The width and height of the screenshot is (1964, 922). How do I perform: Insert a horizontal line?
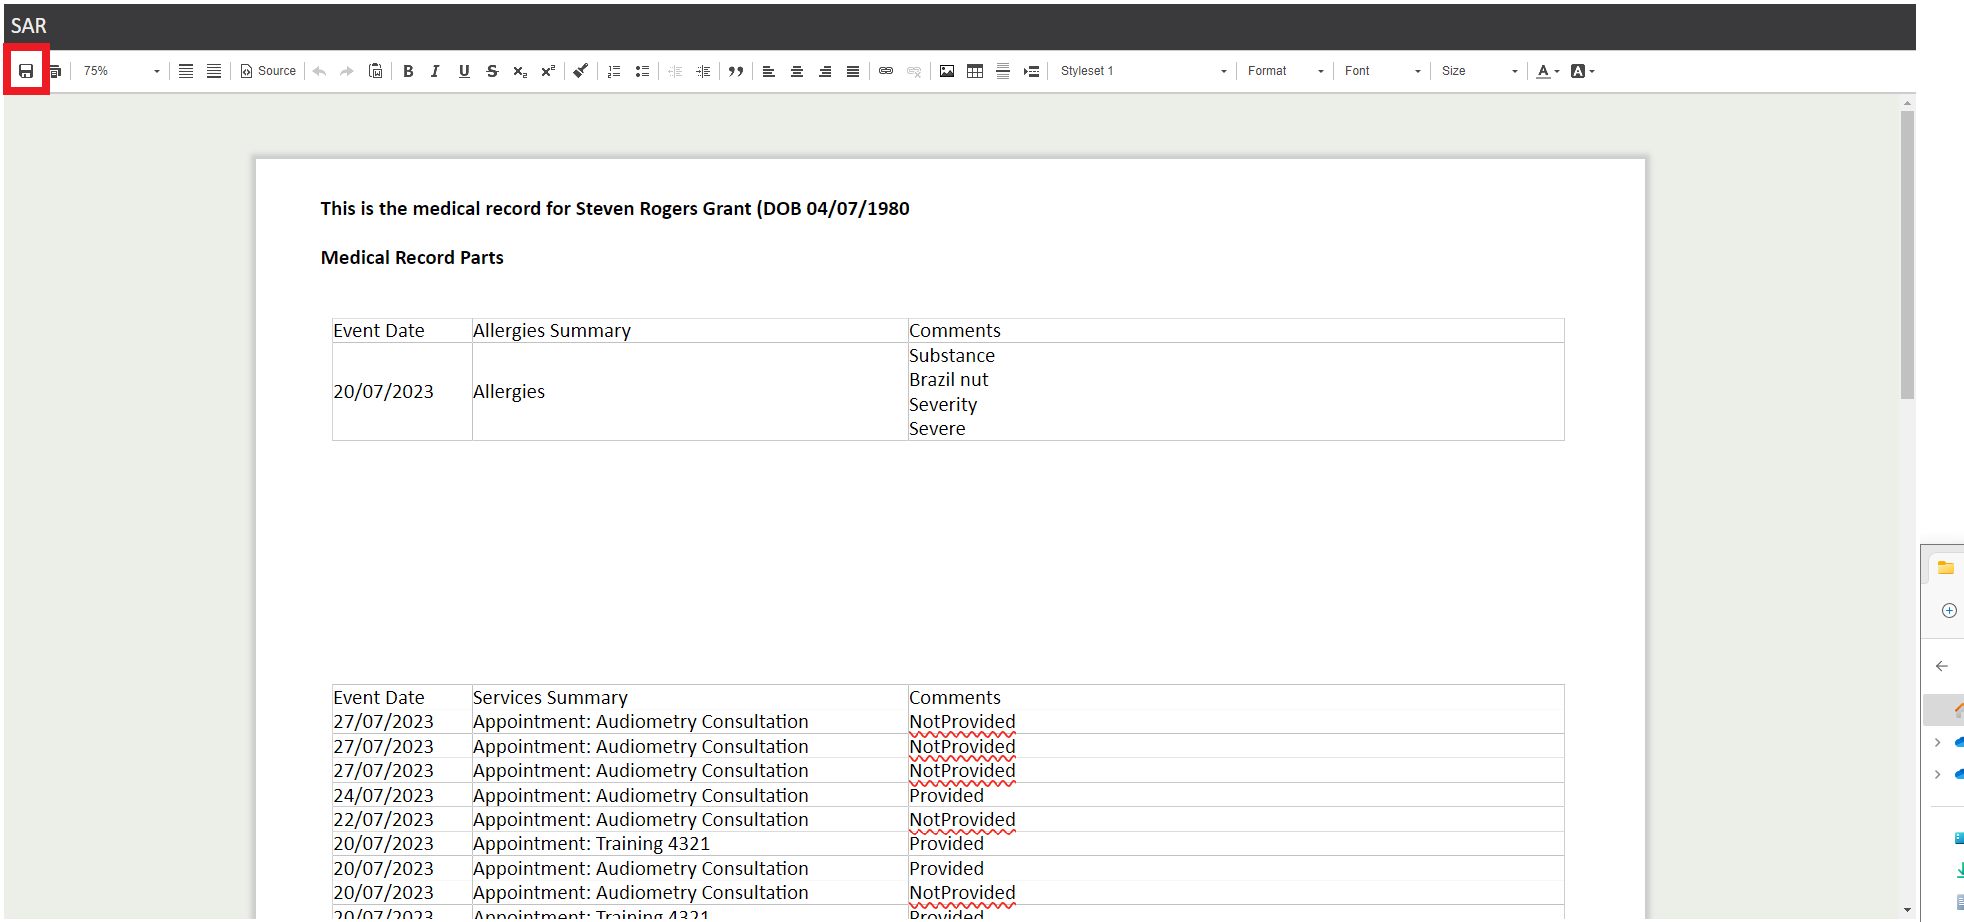pyautogui.click(x=1002, y=70)
